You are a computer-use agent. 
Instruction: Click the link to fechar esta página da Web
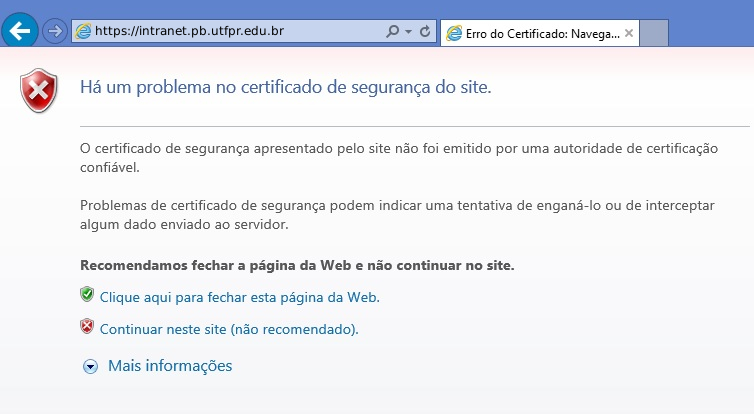click(240, 297)
